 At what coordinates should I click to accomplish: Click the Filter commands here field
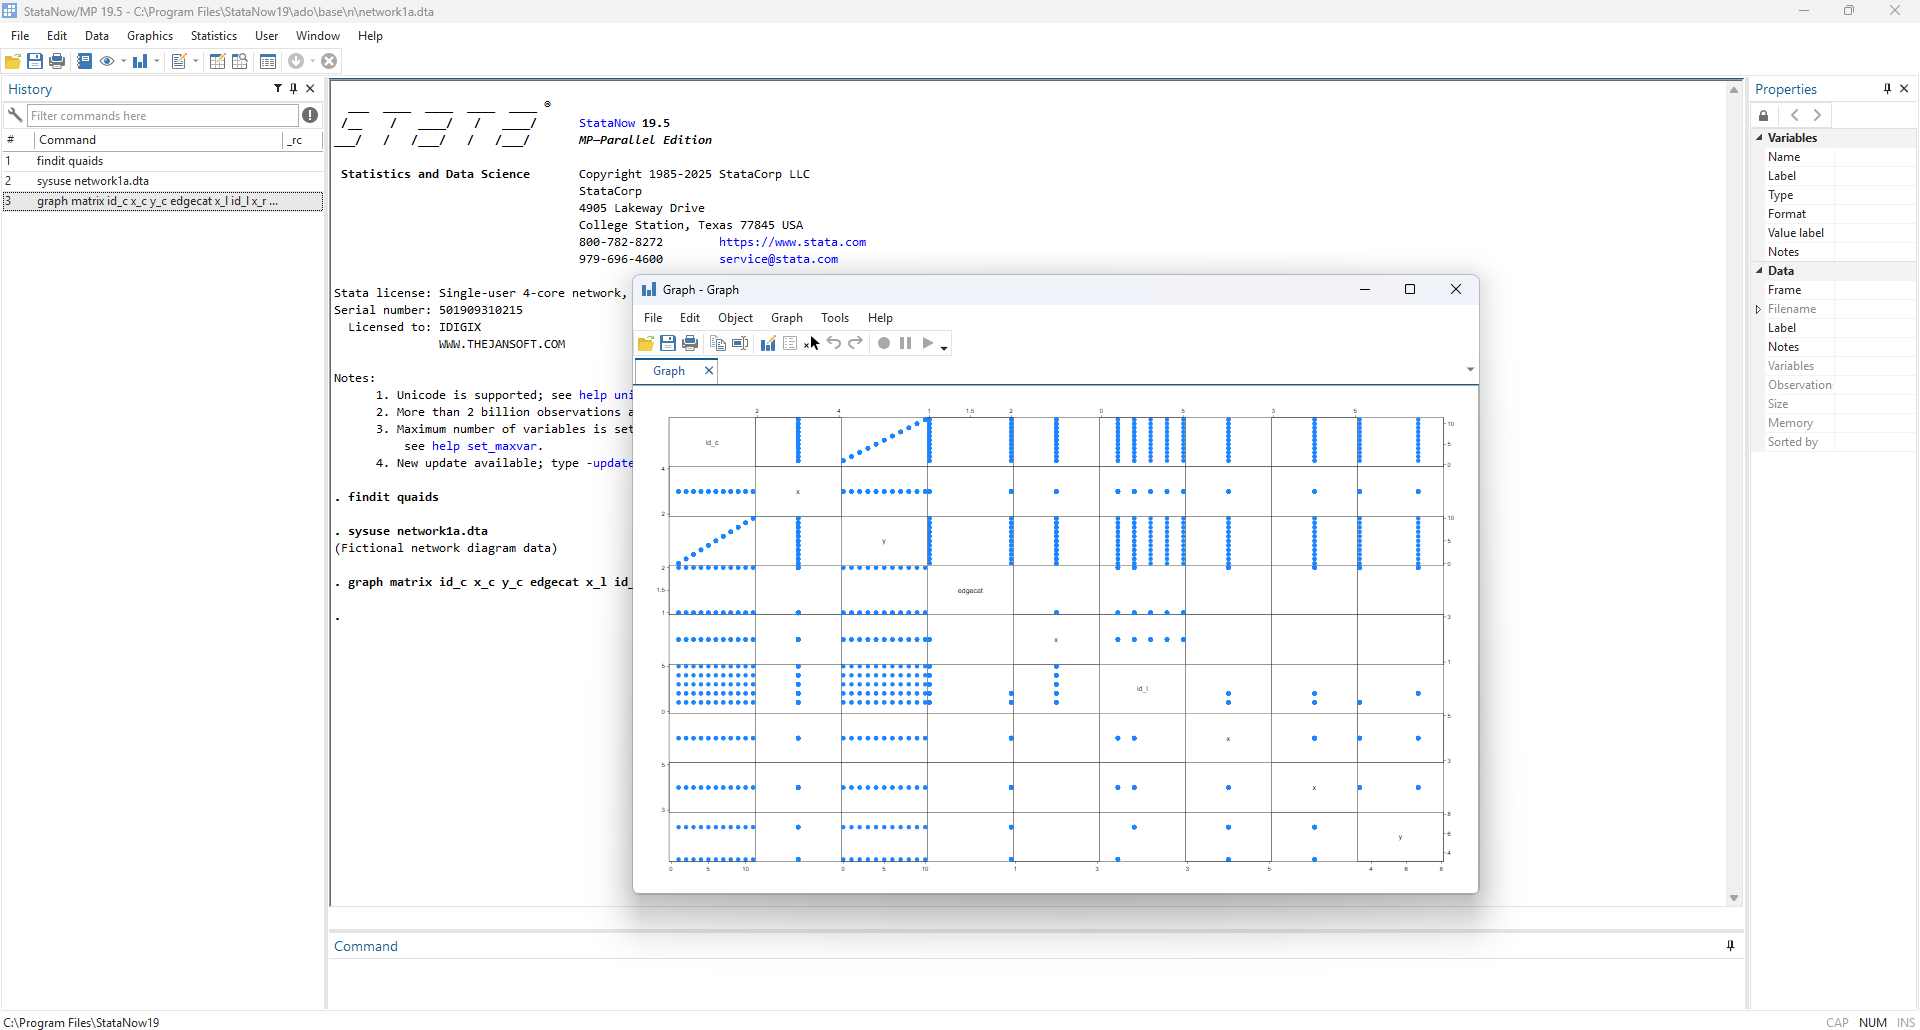[162, 115]
